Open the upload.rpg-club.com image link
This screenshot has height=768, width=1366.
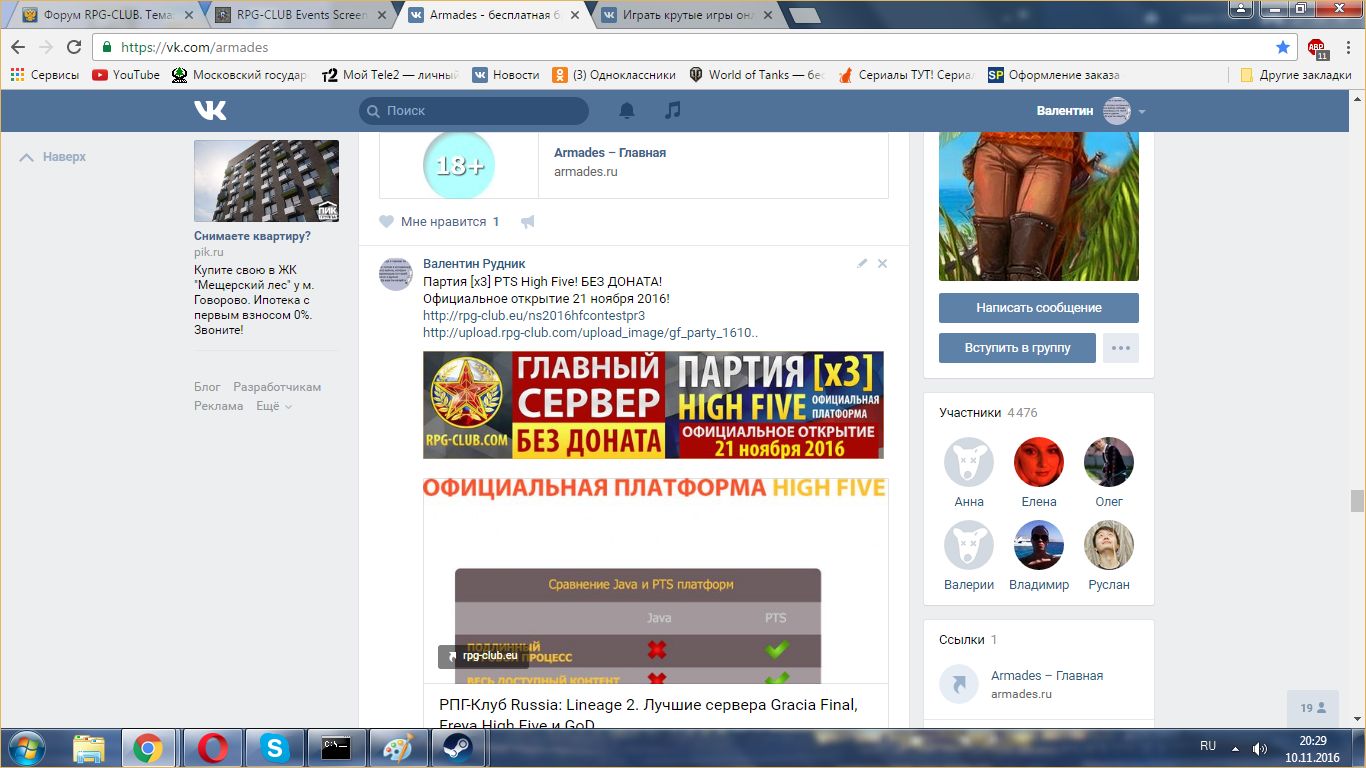coord(590,333)
